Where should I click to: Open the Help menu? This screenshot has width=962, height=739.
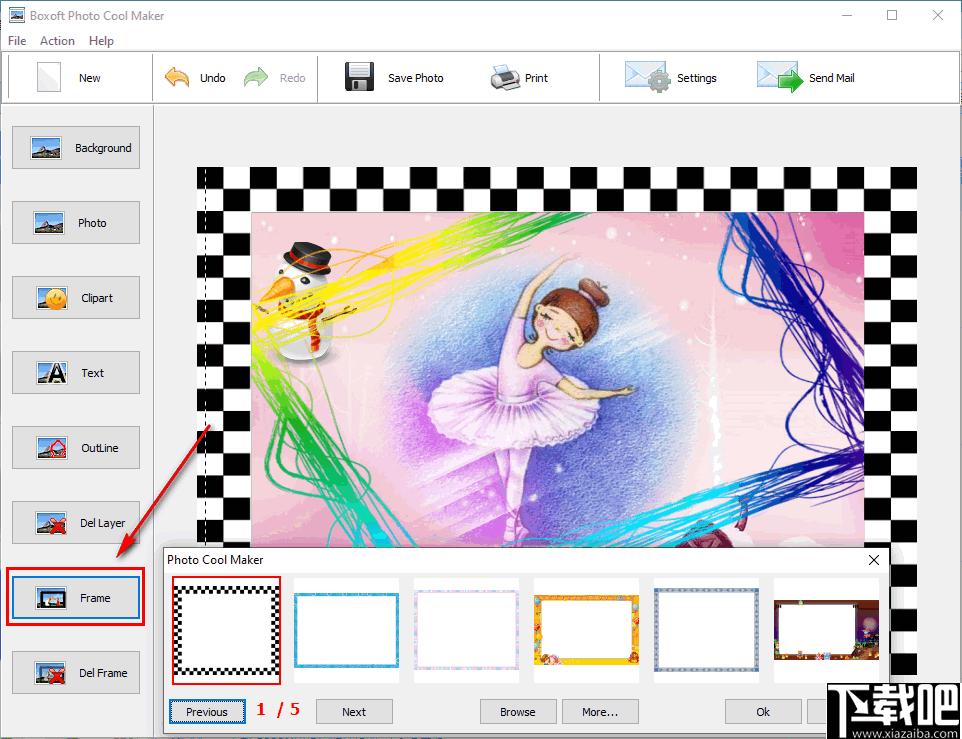[x=101, y=40]
